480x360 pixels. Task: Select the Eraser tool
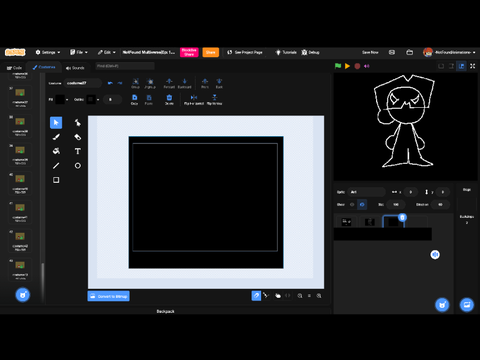pyautogui.click(x=77, y=137)
